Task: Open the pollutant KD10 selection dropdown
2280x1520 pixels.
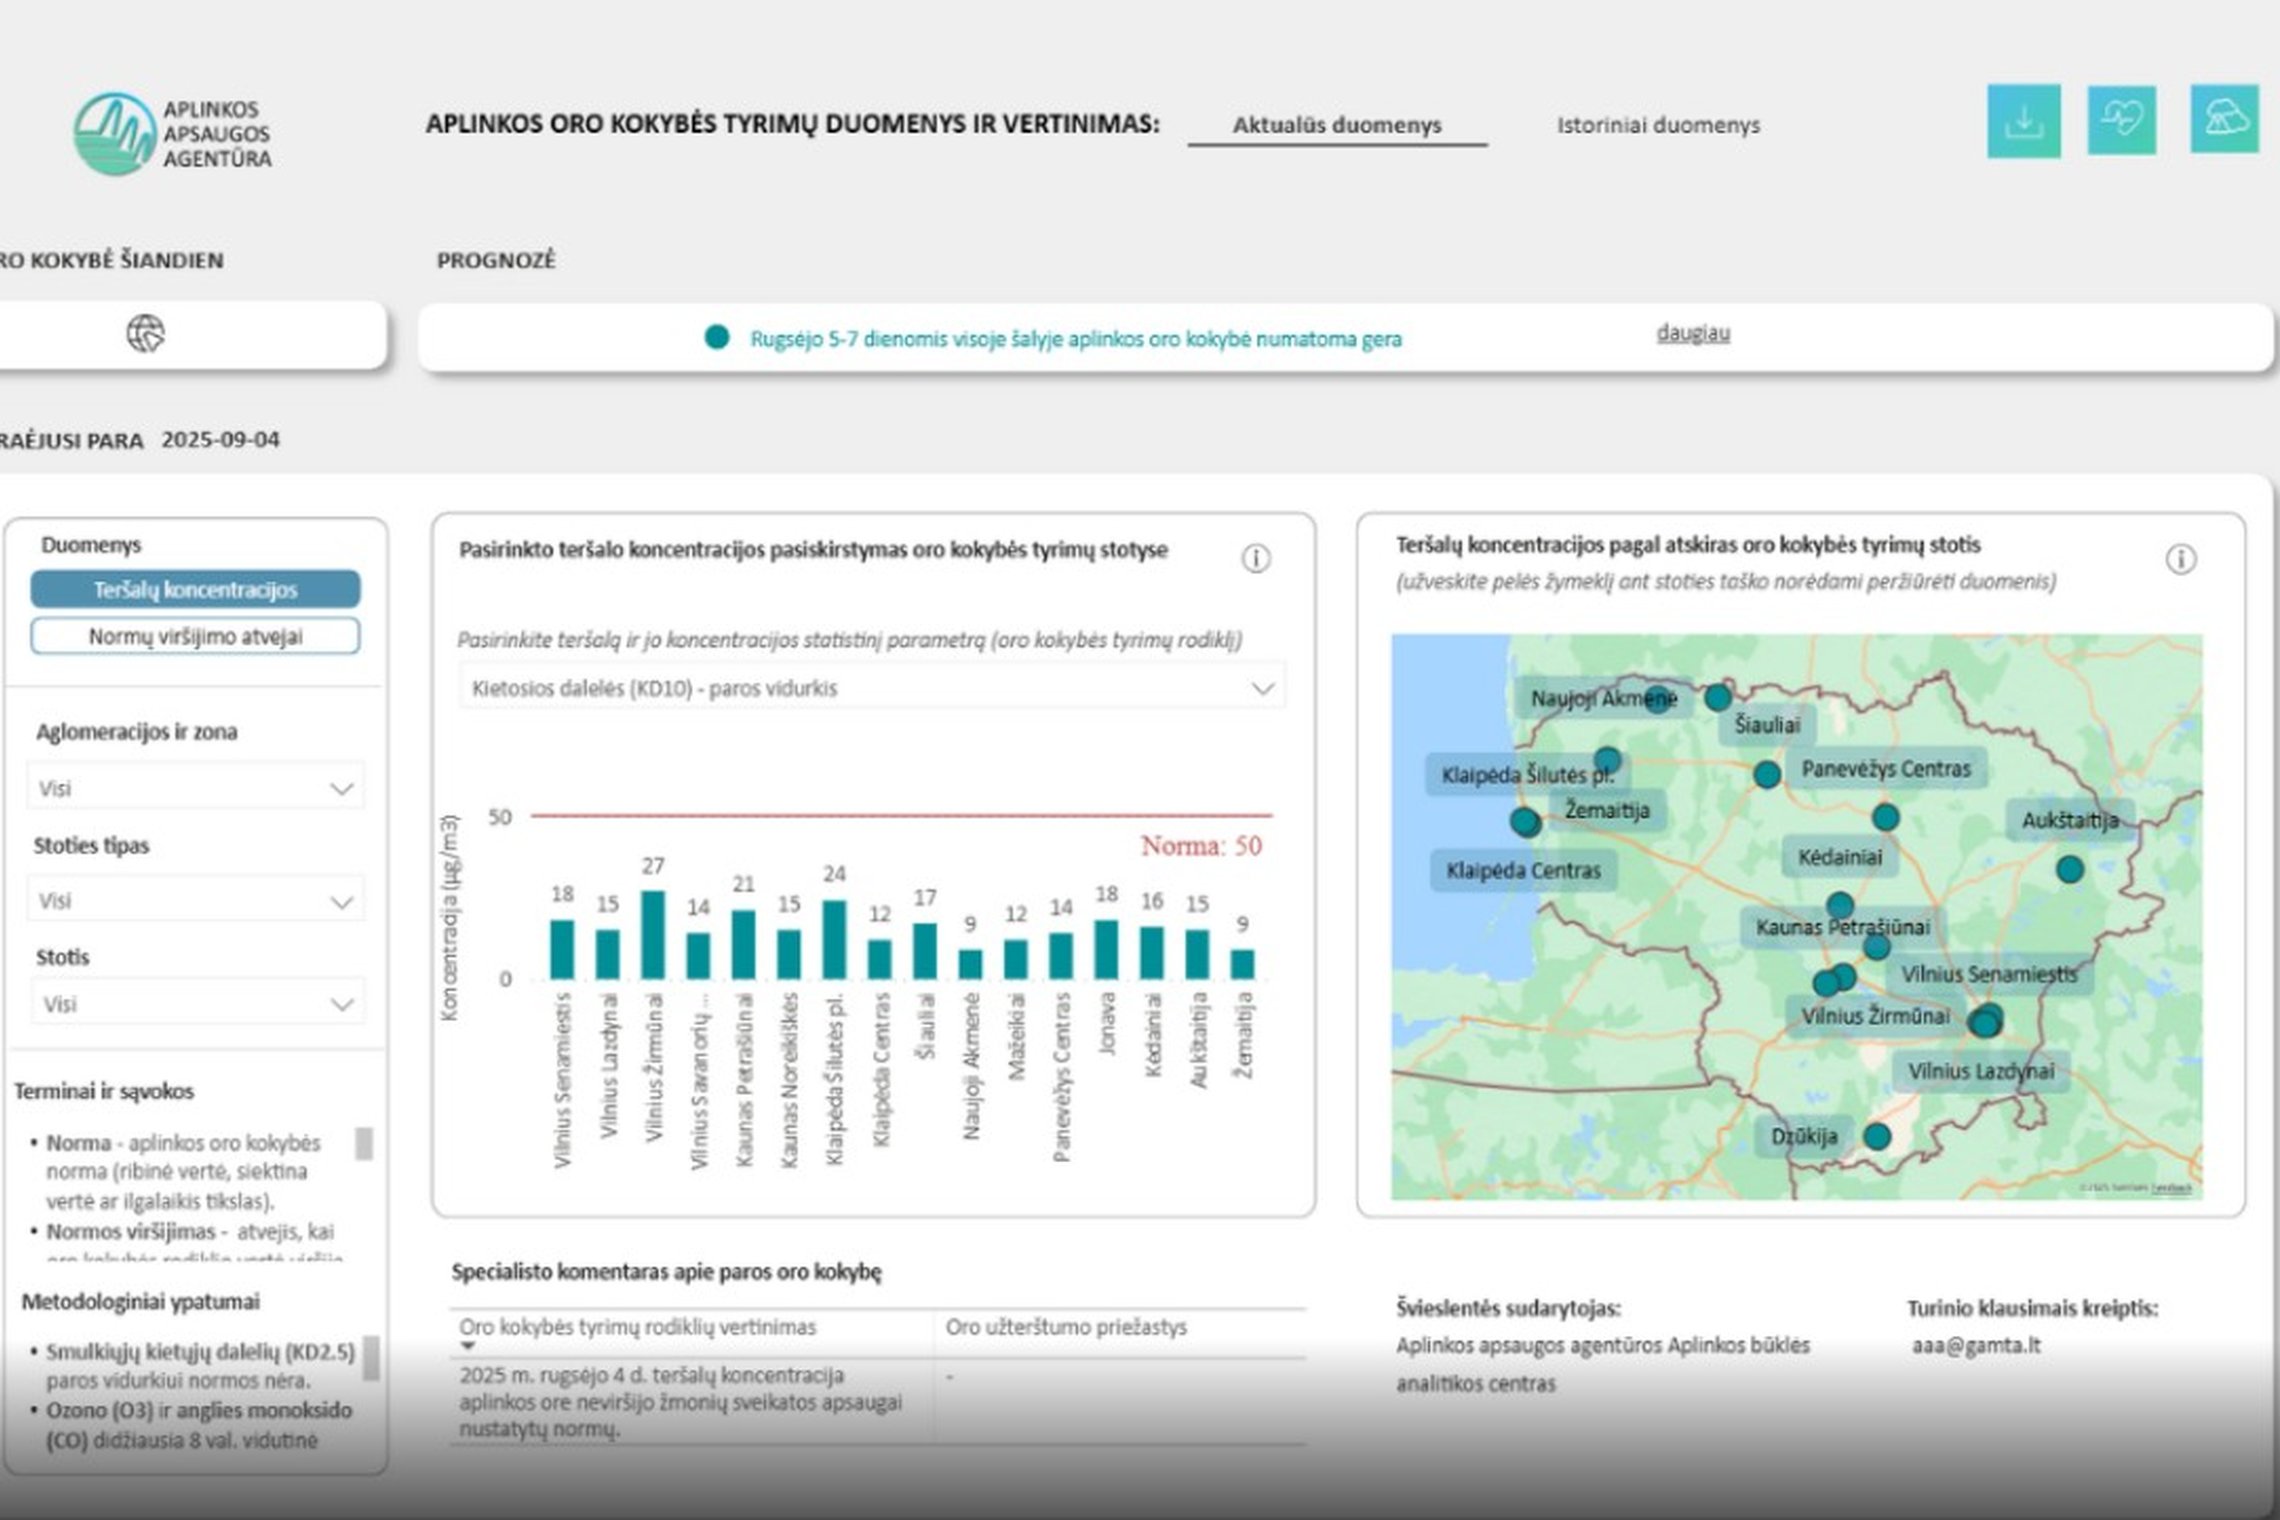Action: (872, 688)
